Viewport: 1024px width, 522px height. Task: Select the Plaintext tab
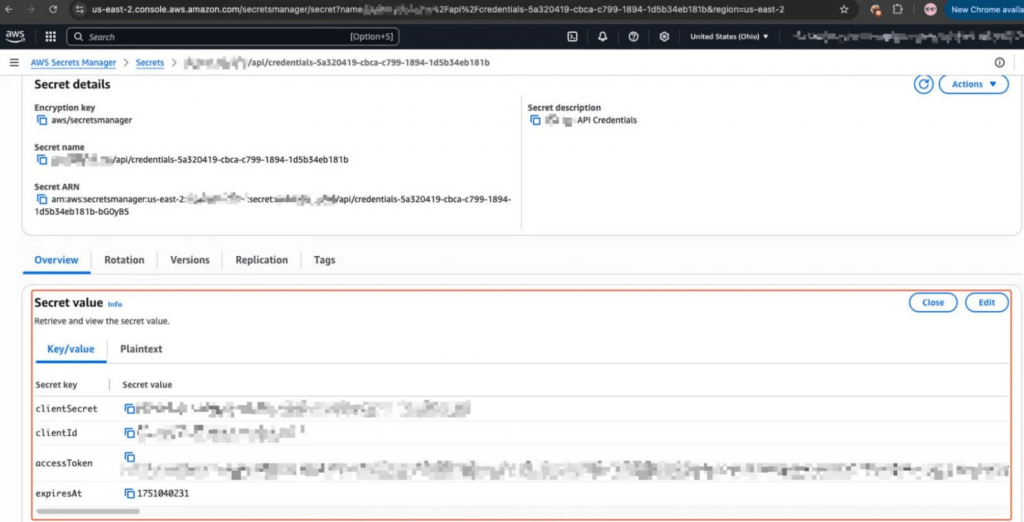point(141,349)
